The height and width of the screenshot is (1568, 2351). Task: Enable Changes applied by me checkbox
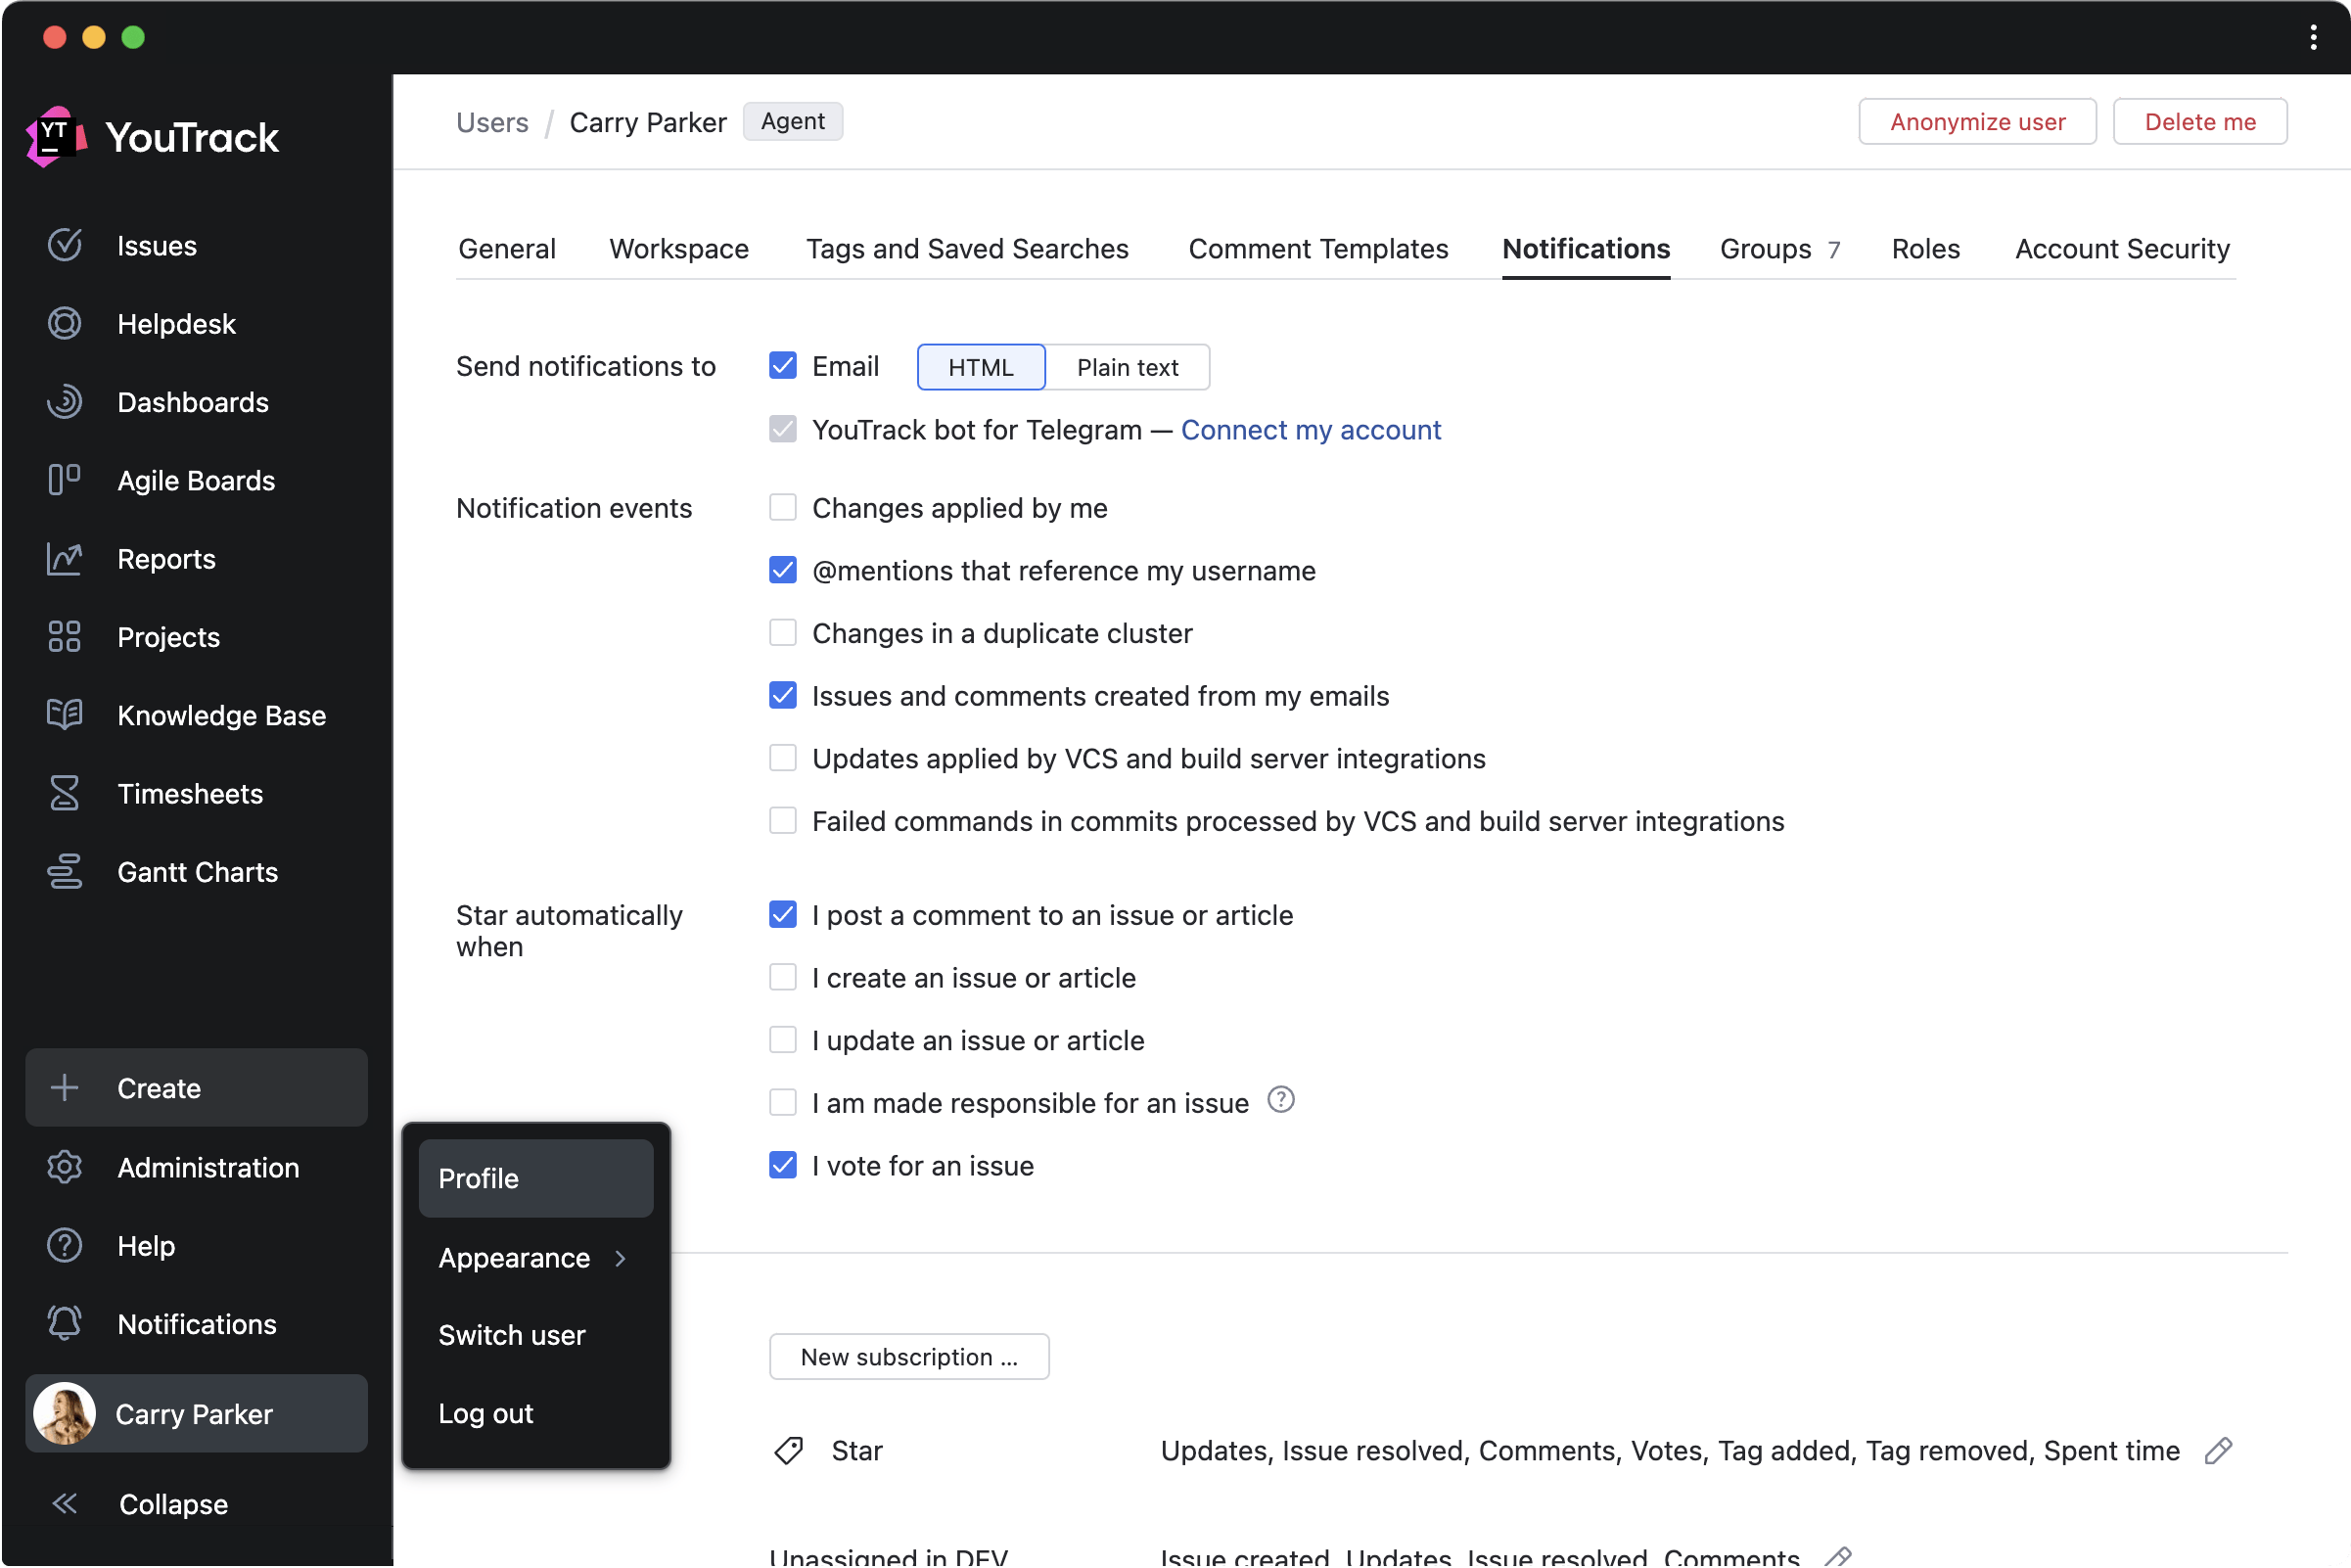782,508
